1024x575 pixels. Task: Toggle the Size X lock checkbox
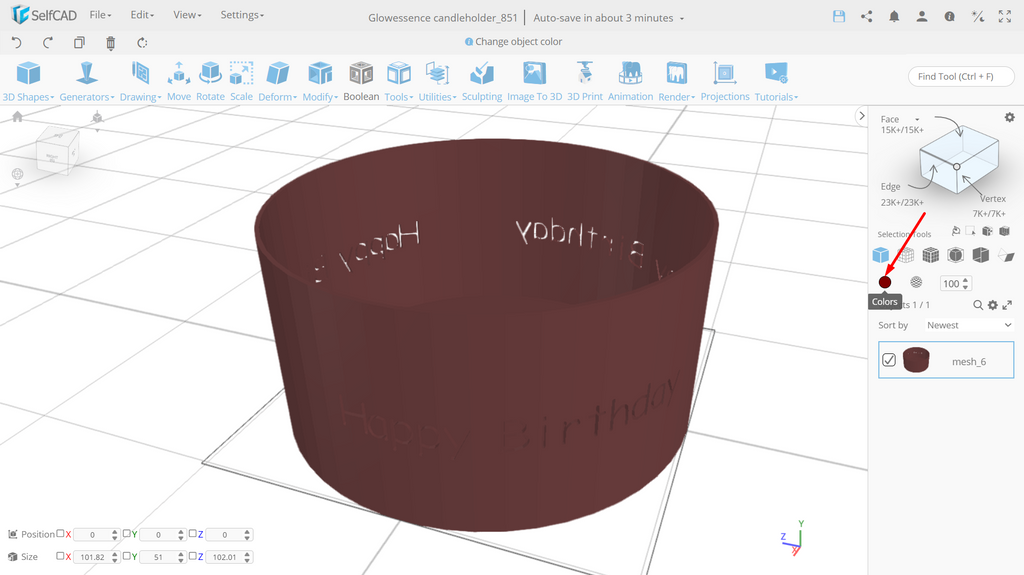click(60, 556)
